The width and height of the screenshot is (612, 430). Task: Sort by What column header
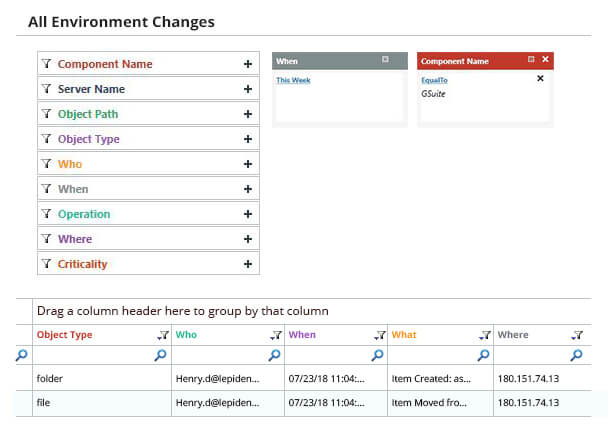[x=404, y=335]
